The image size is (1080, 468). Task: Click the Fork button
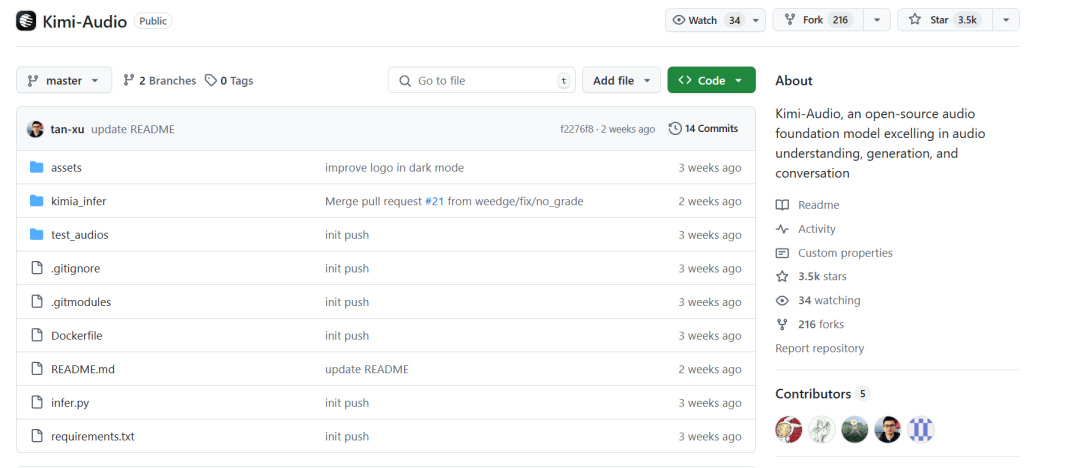click(x=818, y=20)
